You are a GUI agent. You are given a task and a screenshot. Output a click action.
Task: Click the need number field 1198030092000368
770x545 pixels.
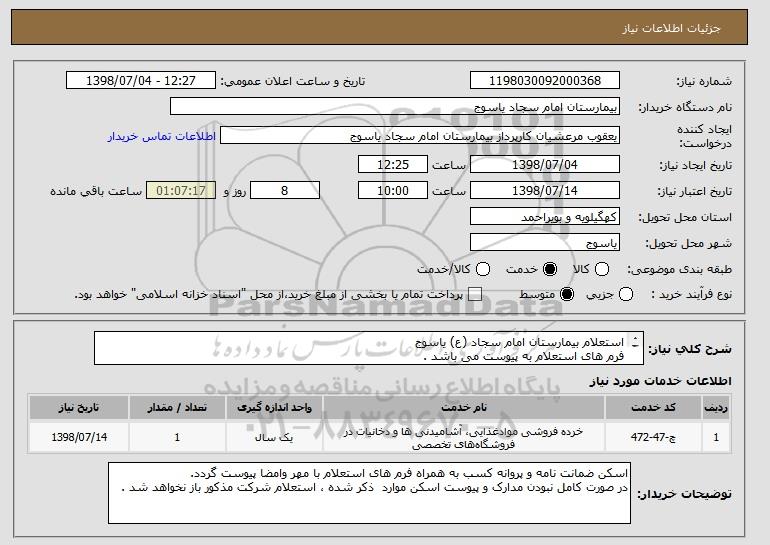[x=545, y=81]
